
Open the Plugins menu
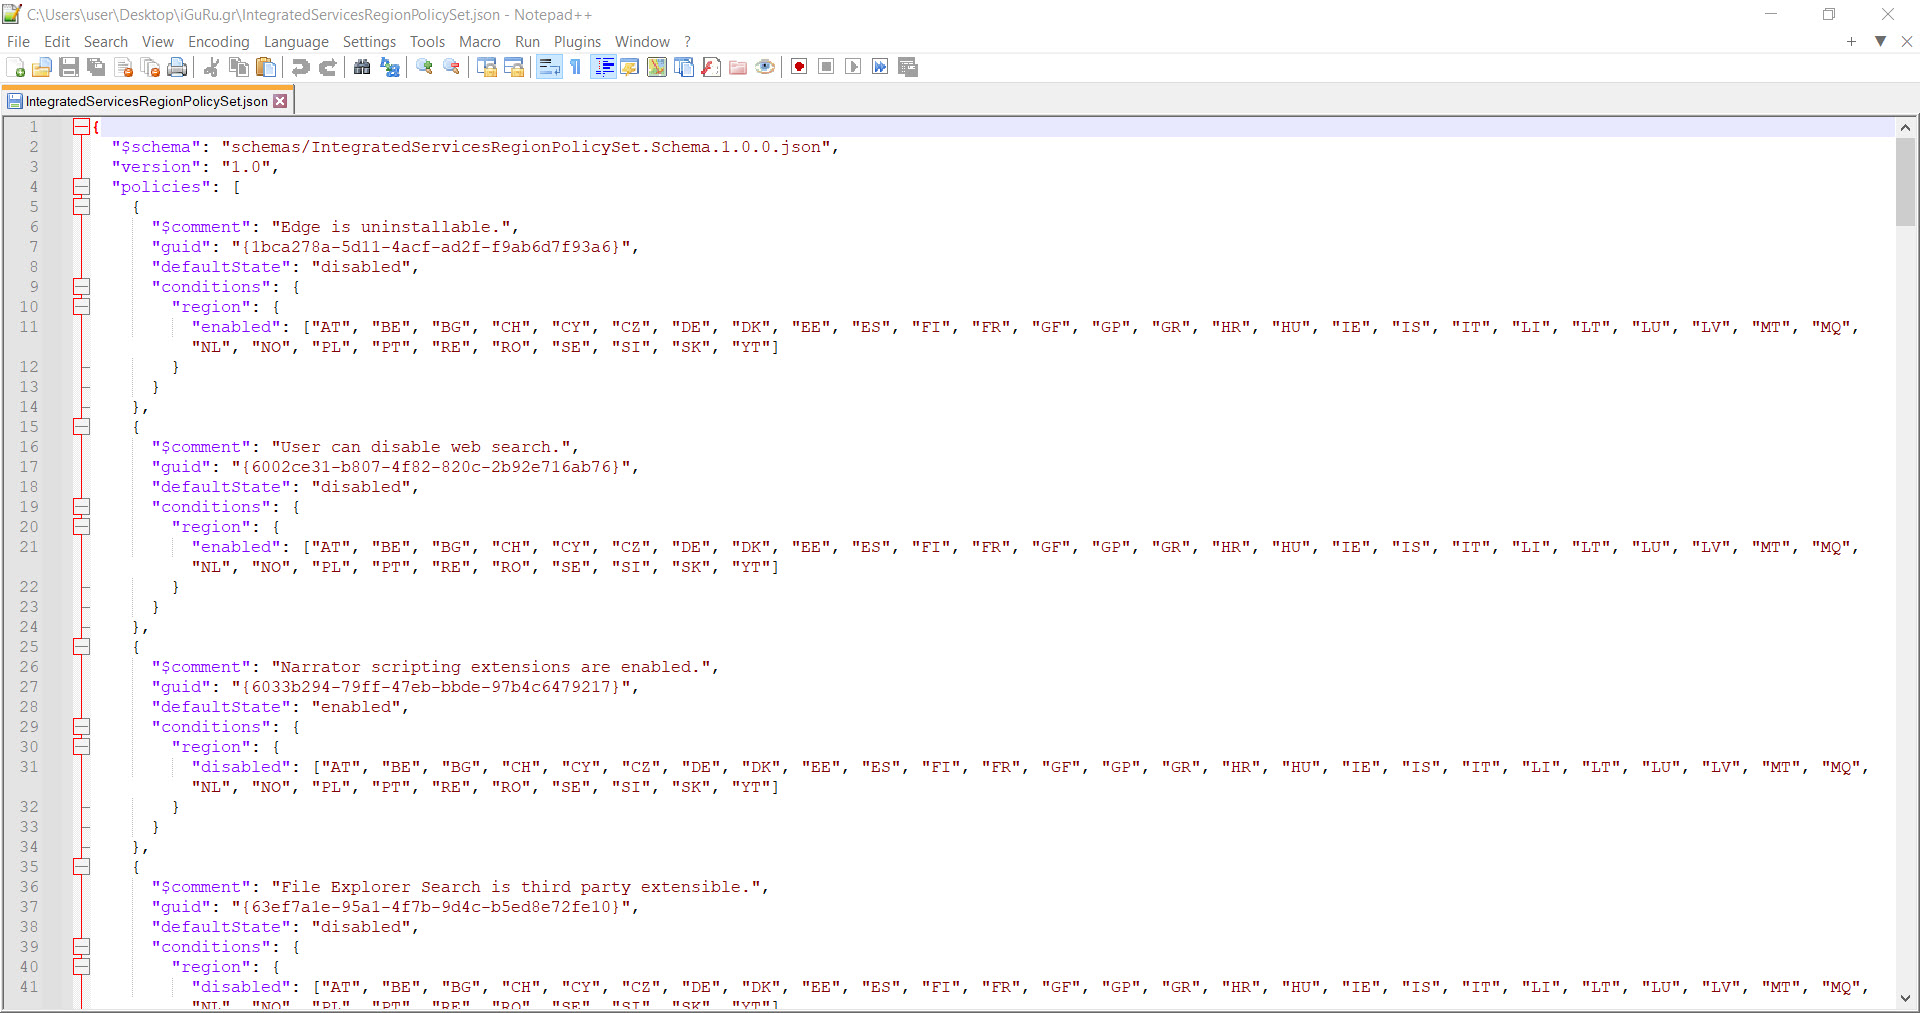577,42
